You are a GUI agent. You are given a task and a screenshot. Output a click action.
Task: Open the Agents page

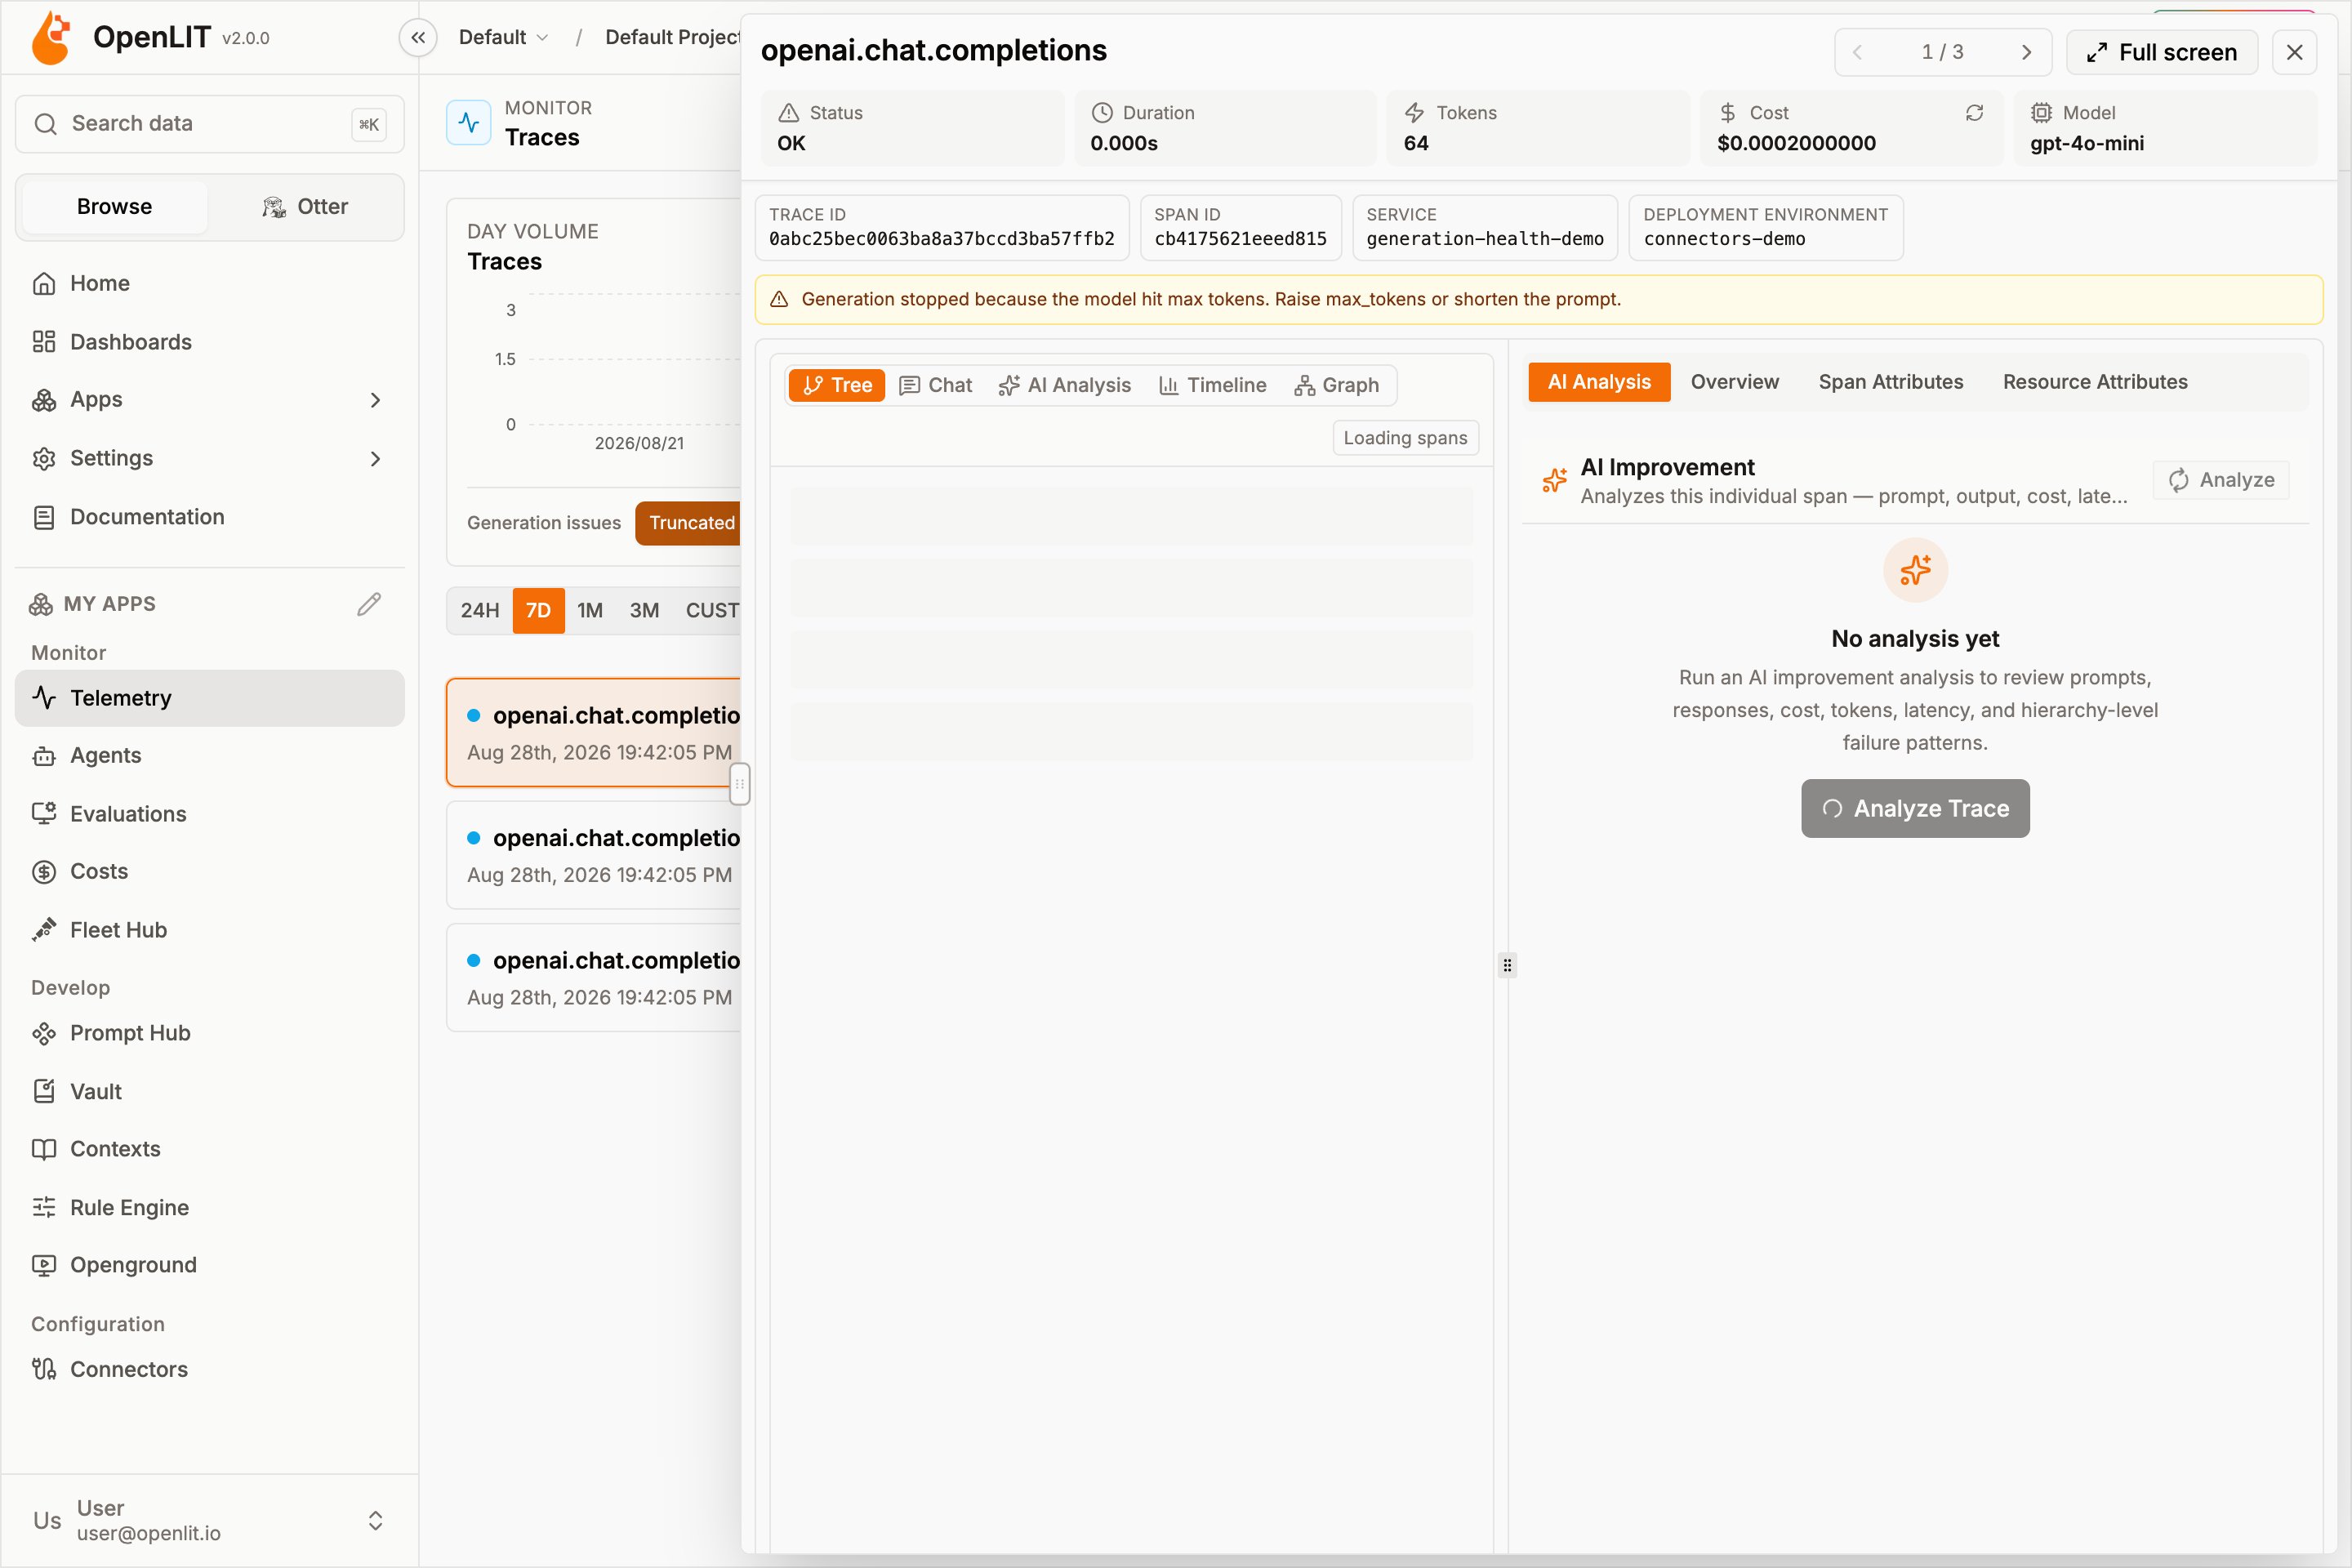point(210,756)
